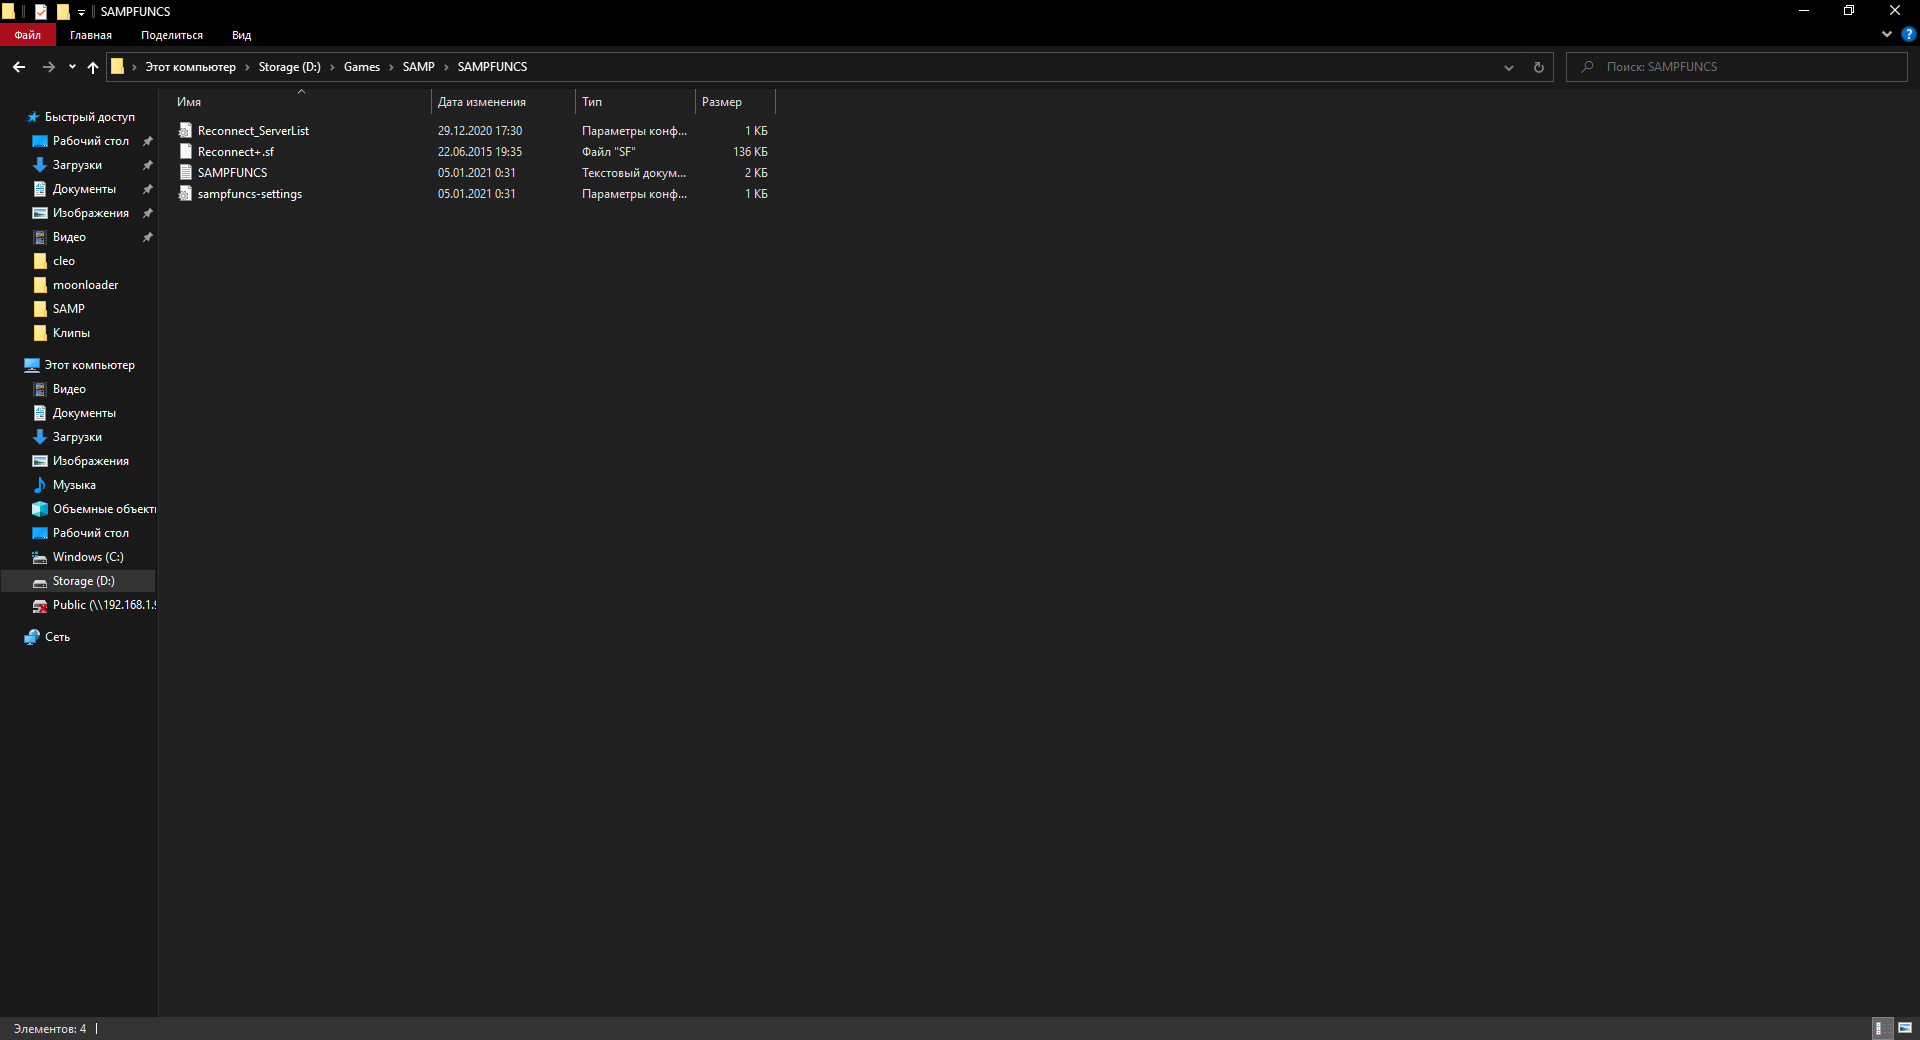Click the Музыка note icon in sidebar
The height and width of the screenshot is (1040, 1920).
pos(40,485)
